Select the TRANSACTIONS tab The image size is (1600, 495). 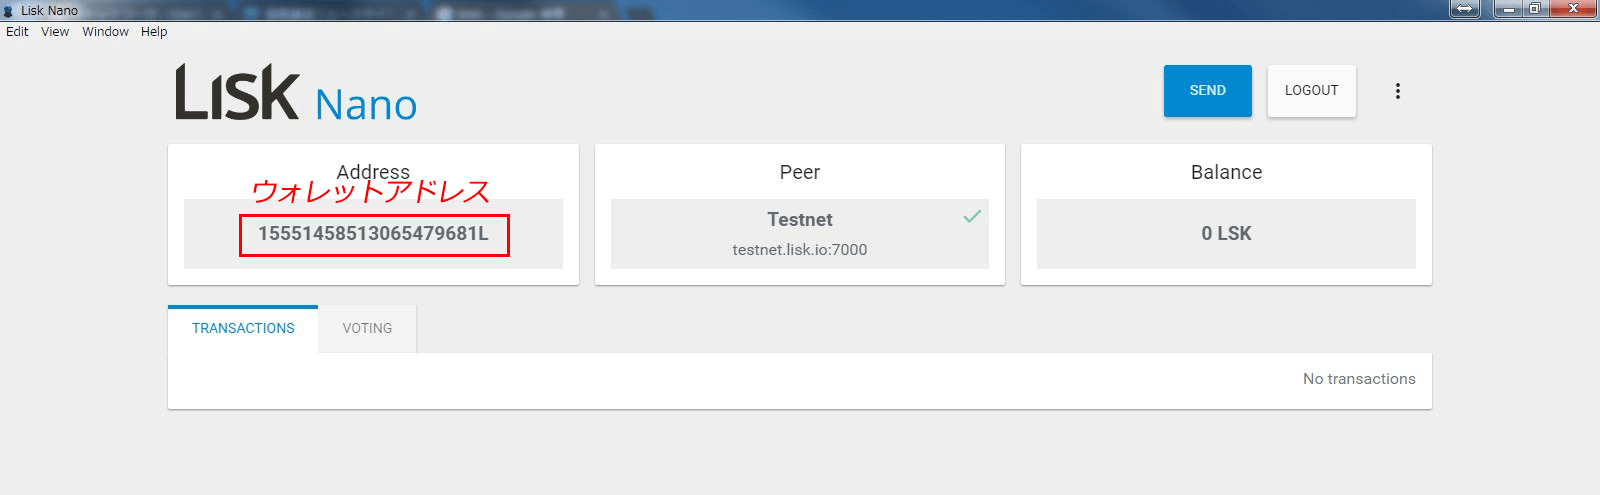tap(243, 329)
